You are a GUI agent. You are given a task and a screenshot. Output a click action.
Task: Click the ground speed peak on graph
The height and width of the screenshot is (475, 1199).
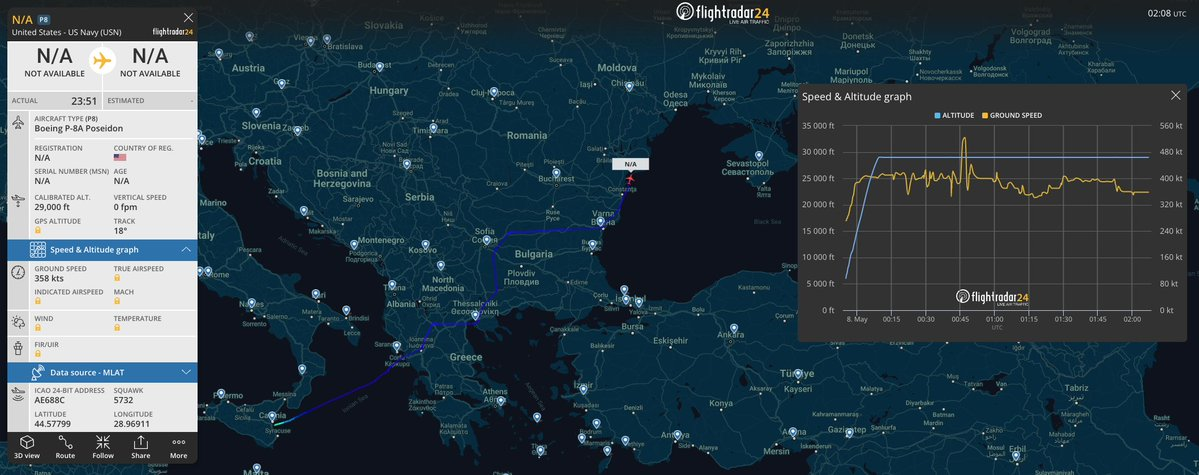click(x=964, y=140)
